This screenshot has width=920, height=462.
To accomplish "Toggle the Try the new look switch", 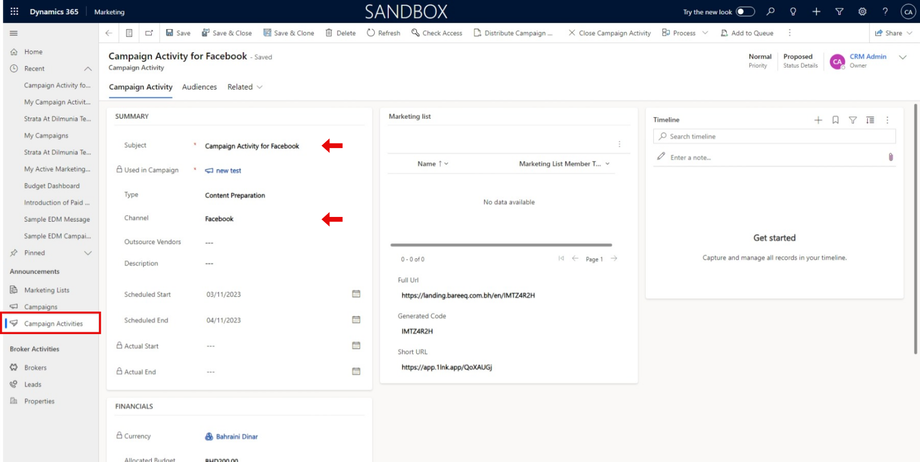I will point(745,12).
